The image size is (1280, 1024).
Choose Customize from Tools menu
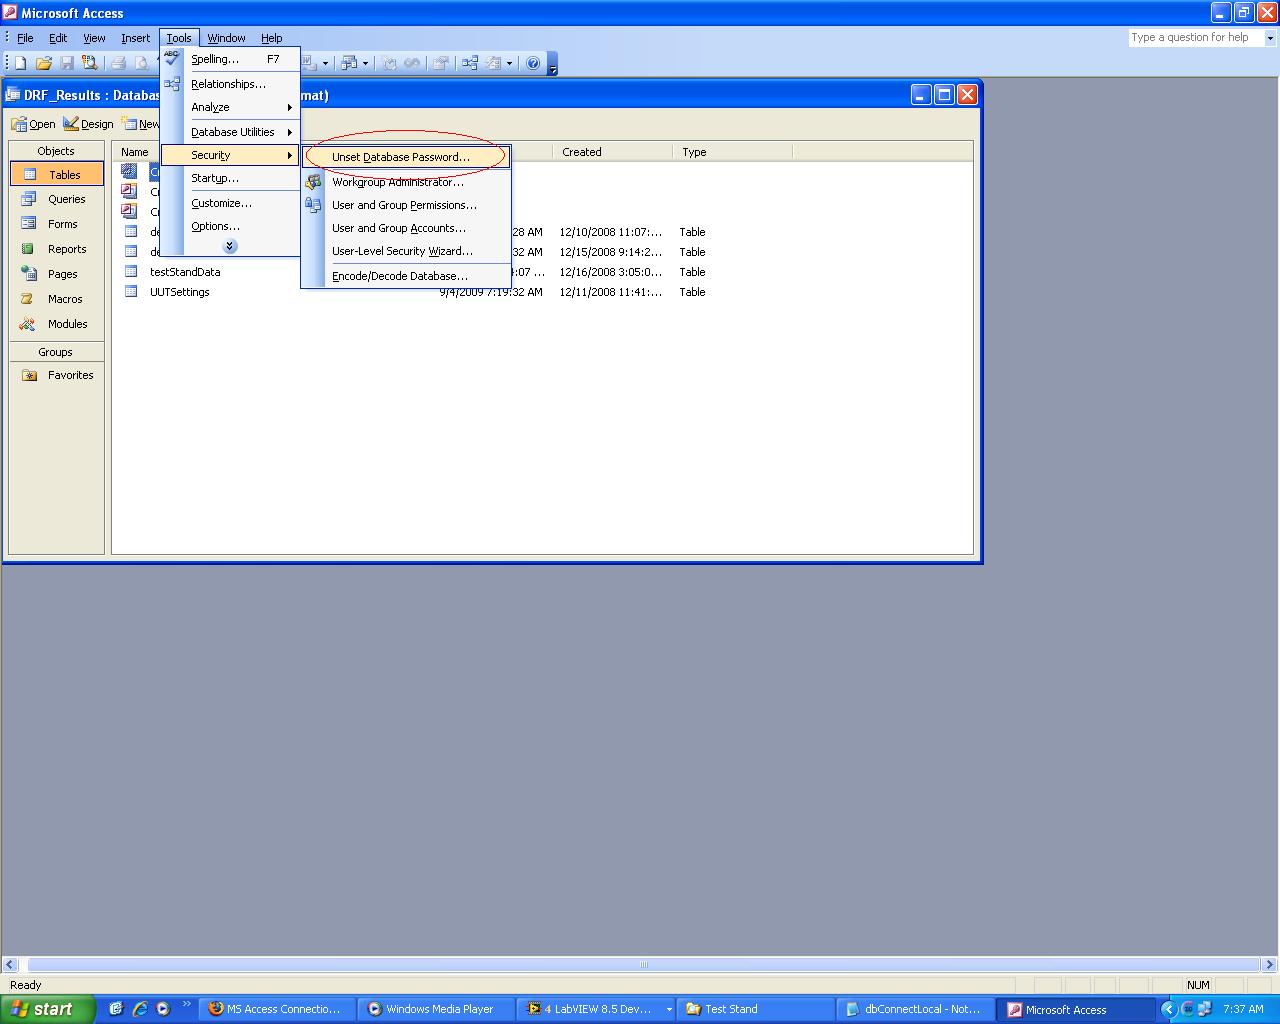pos(231,203)
